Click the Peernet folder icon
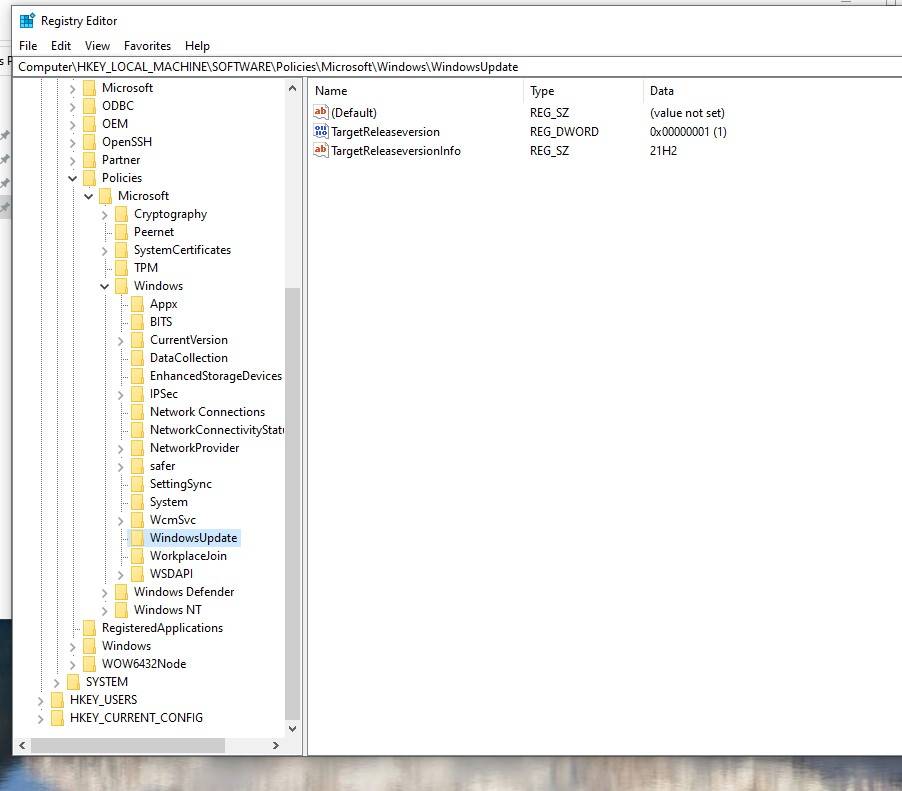Screen dimensions: 902x791 tap(121, 232)
